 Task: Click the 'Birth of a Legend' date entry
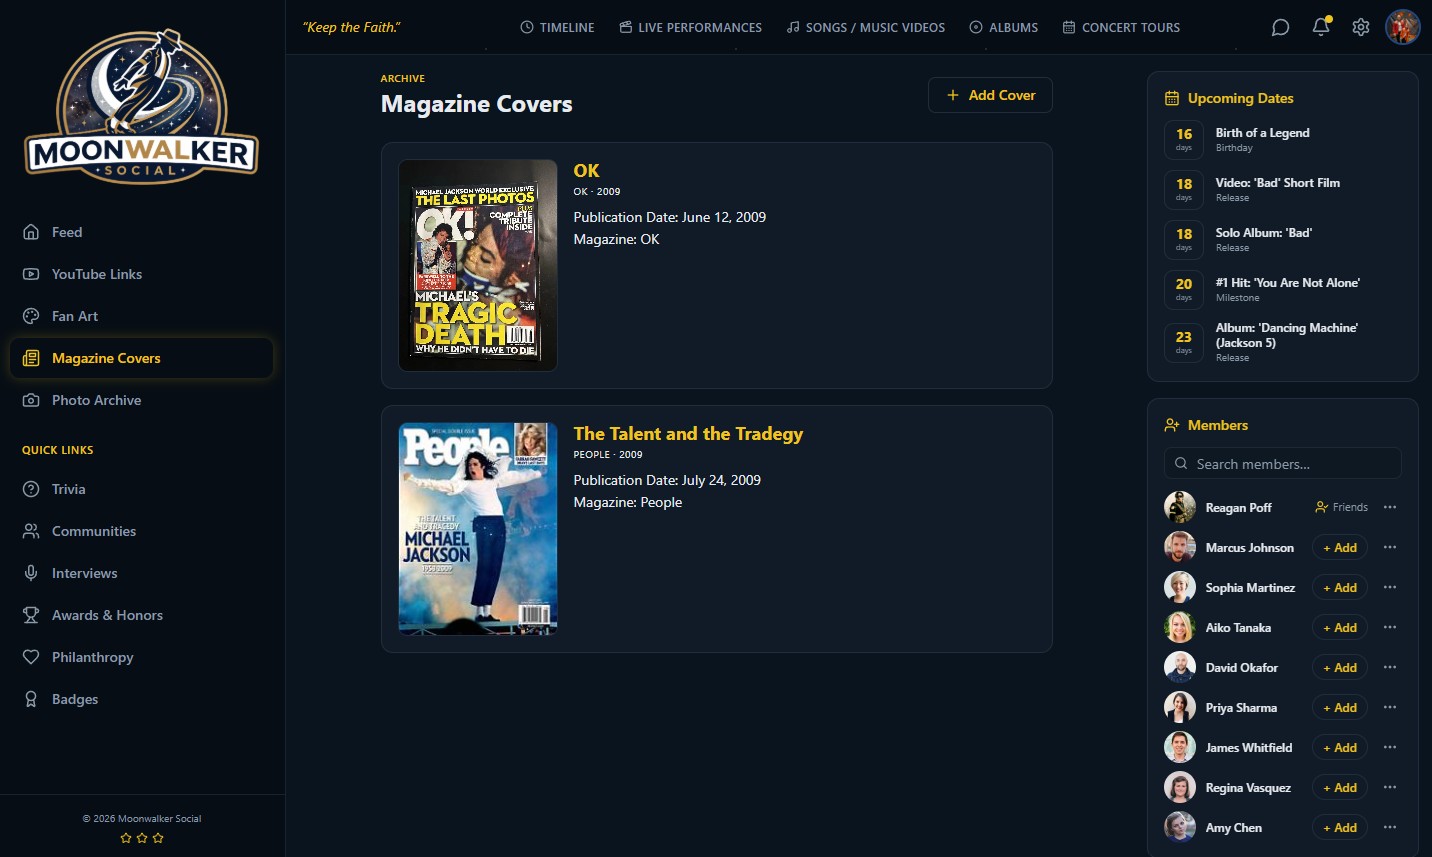pos(1283,139)
